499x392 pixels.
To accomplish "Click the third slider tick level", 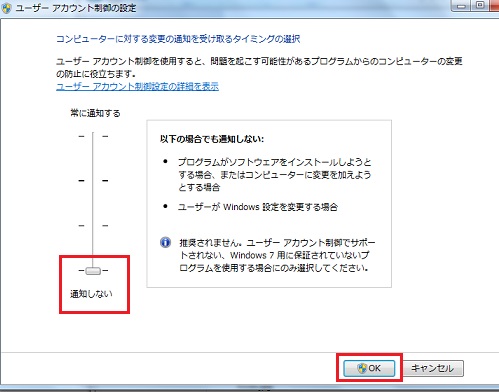I will pos(93,226).
